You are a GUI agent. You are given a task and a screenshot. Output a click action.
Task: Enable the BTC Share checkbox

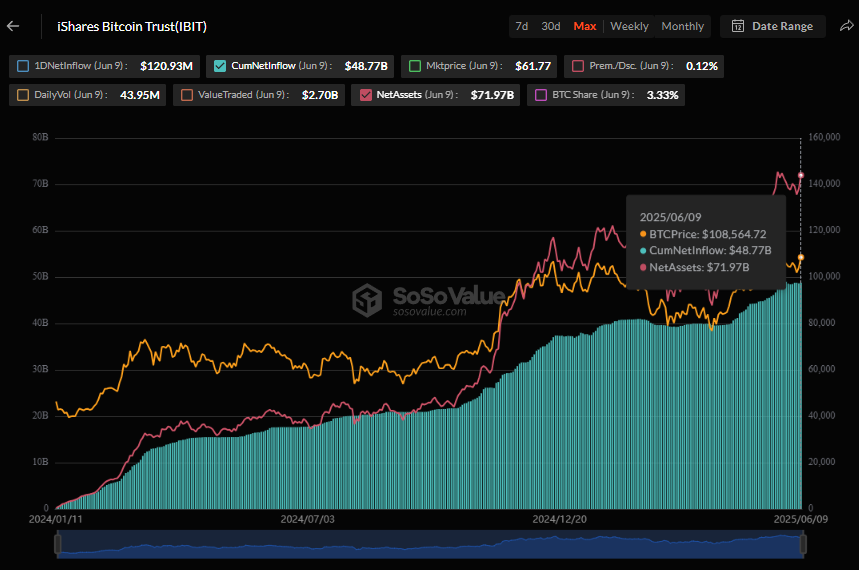coord(541,95)
